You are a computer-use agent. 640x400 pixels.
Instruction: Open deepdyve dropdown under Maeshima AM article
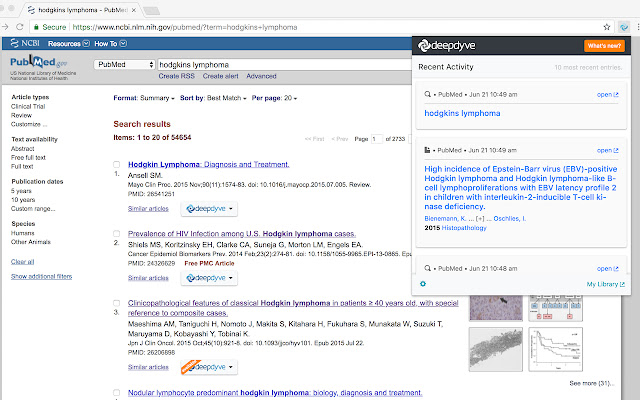point(209,367)
